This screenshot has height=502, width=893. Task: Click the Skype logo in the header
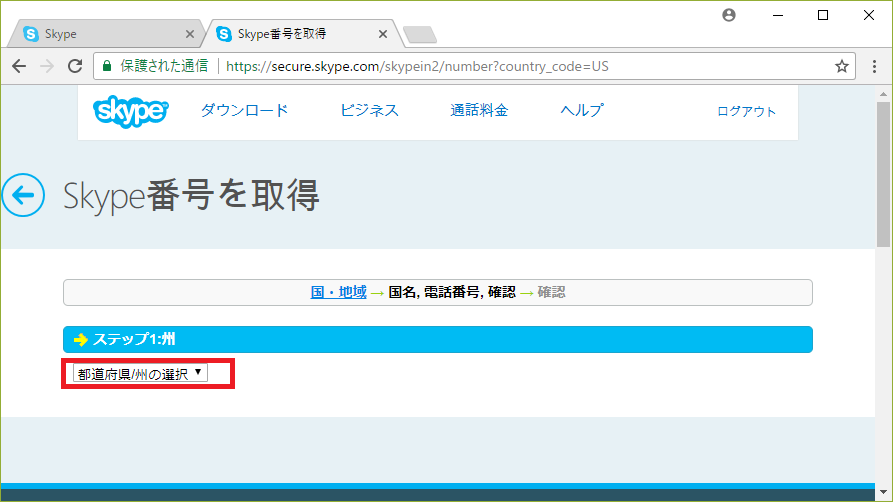(x=131, y=111)
